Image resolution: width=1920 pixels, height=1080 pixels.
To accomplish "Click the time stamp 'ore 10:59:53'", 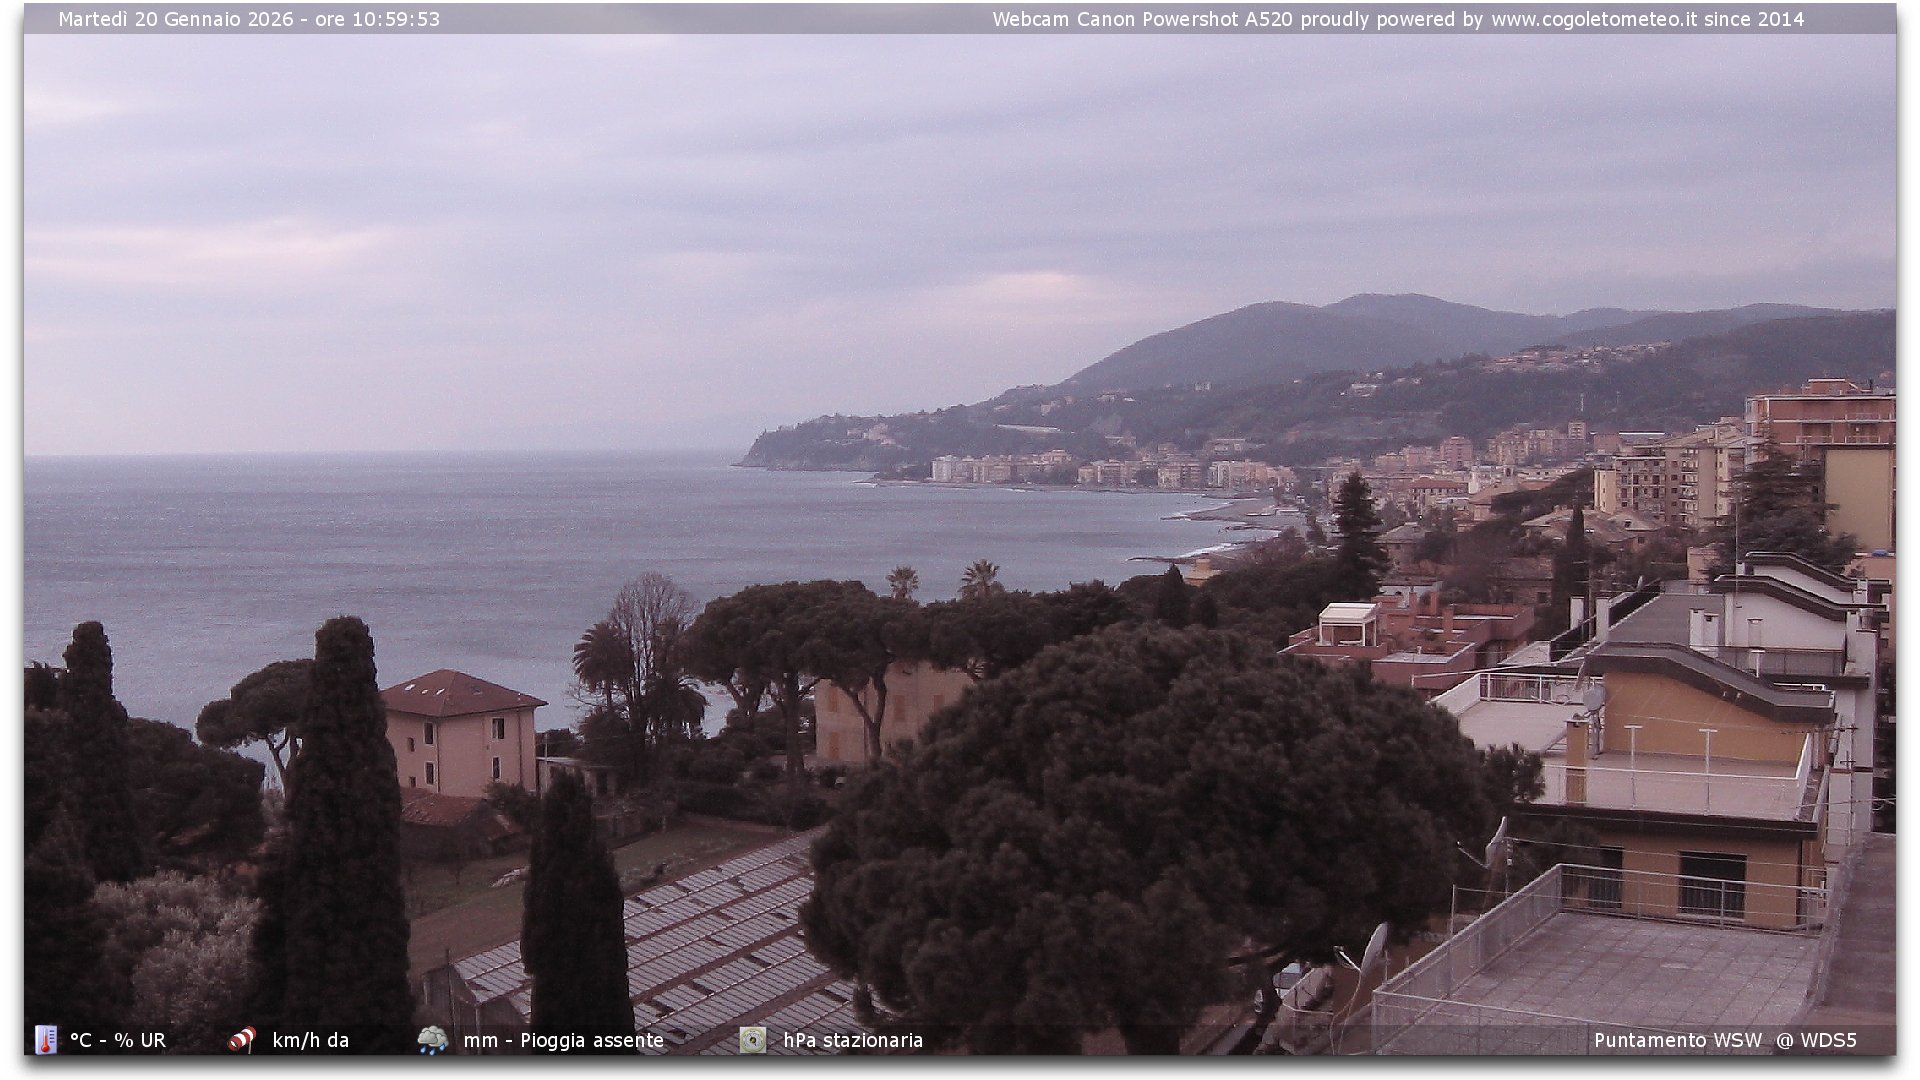I will [377, 19].
